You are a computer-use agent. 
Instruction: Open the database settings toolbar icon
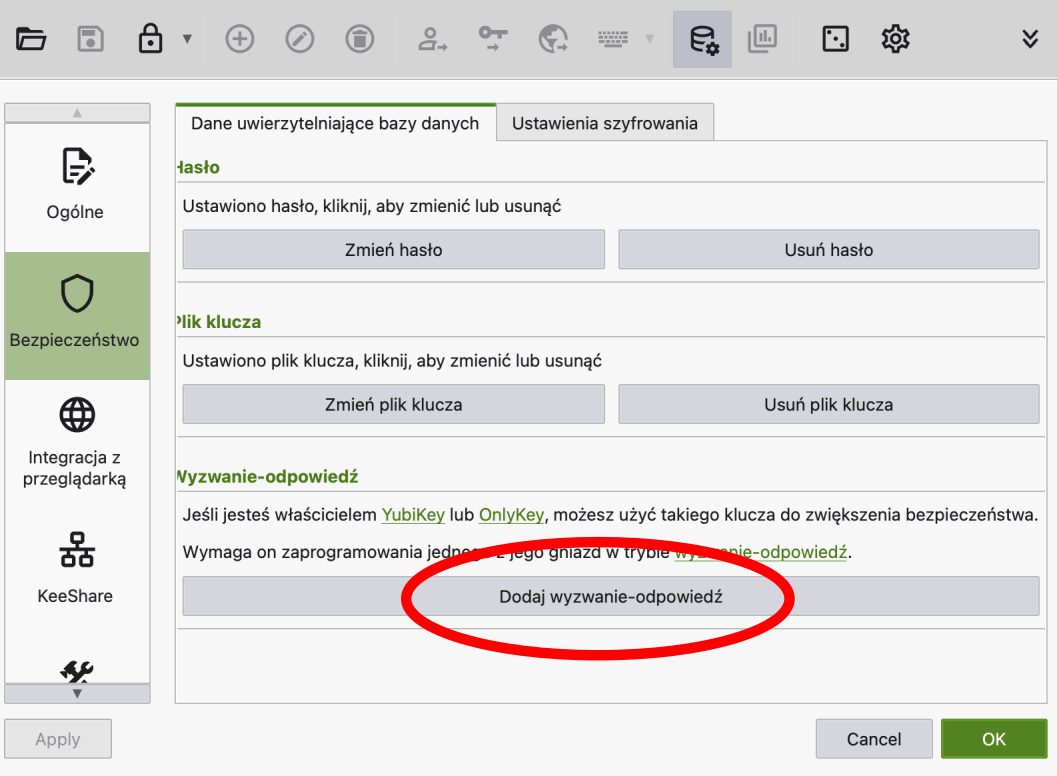click(x=702, y=39)
